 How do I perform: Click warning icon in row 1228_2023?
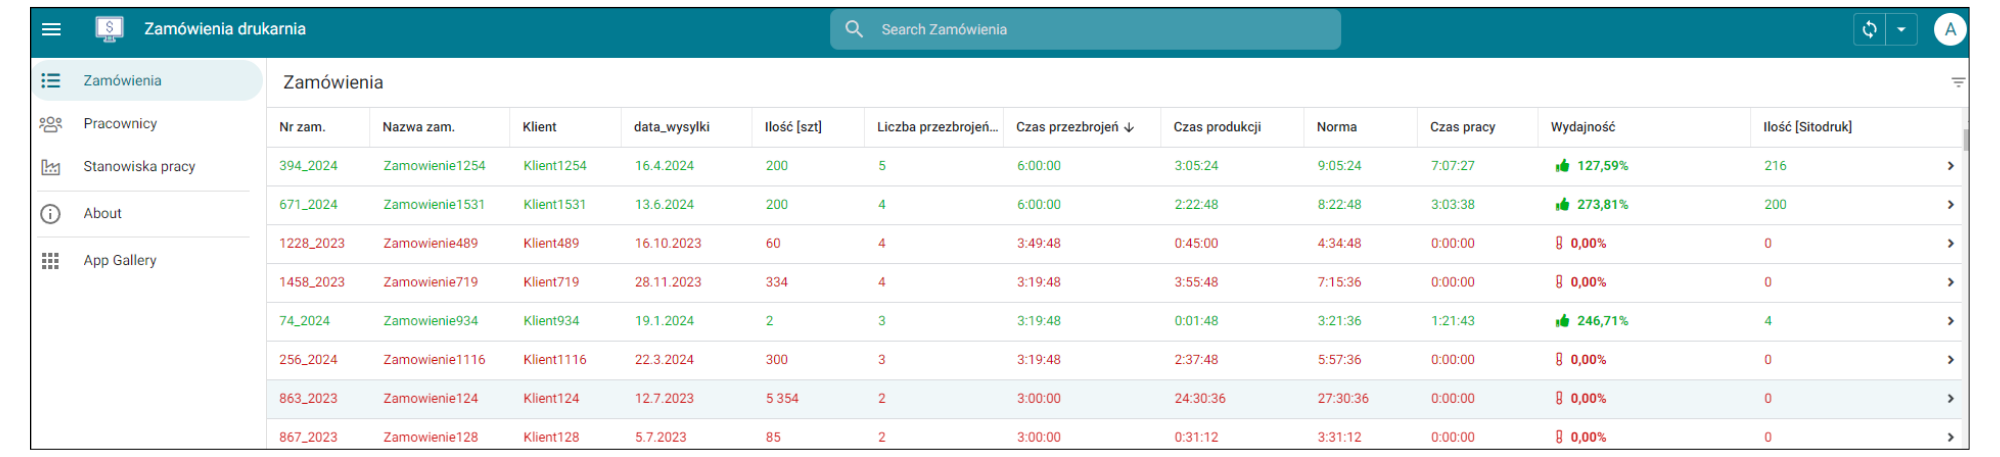coord(1559,243)
